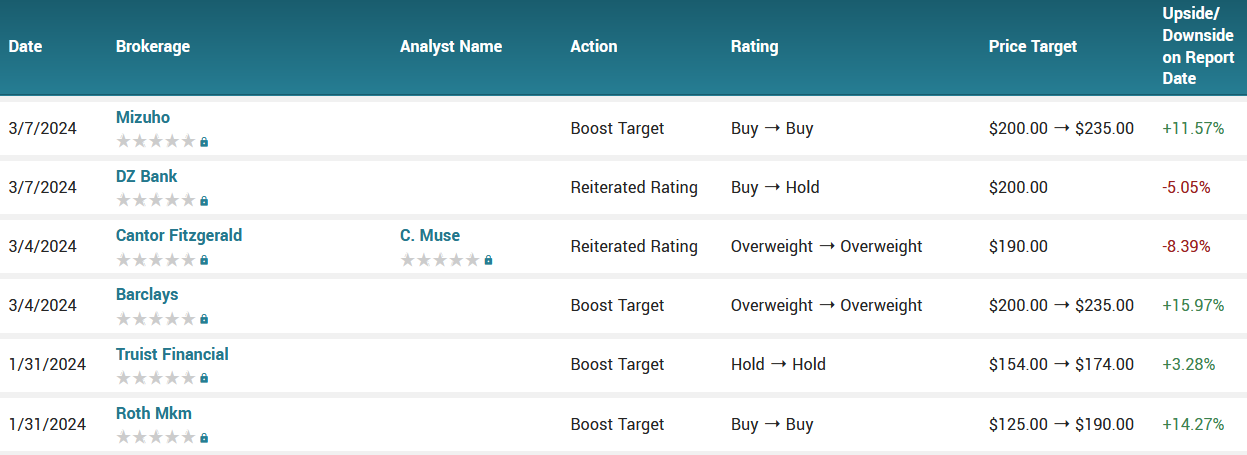Click the star rating under Mizuho

pos(156,142)
